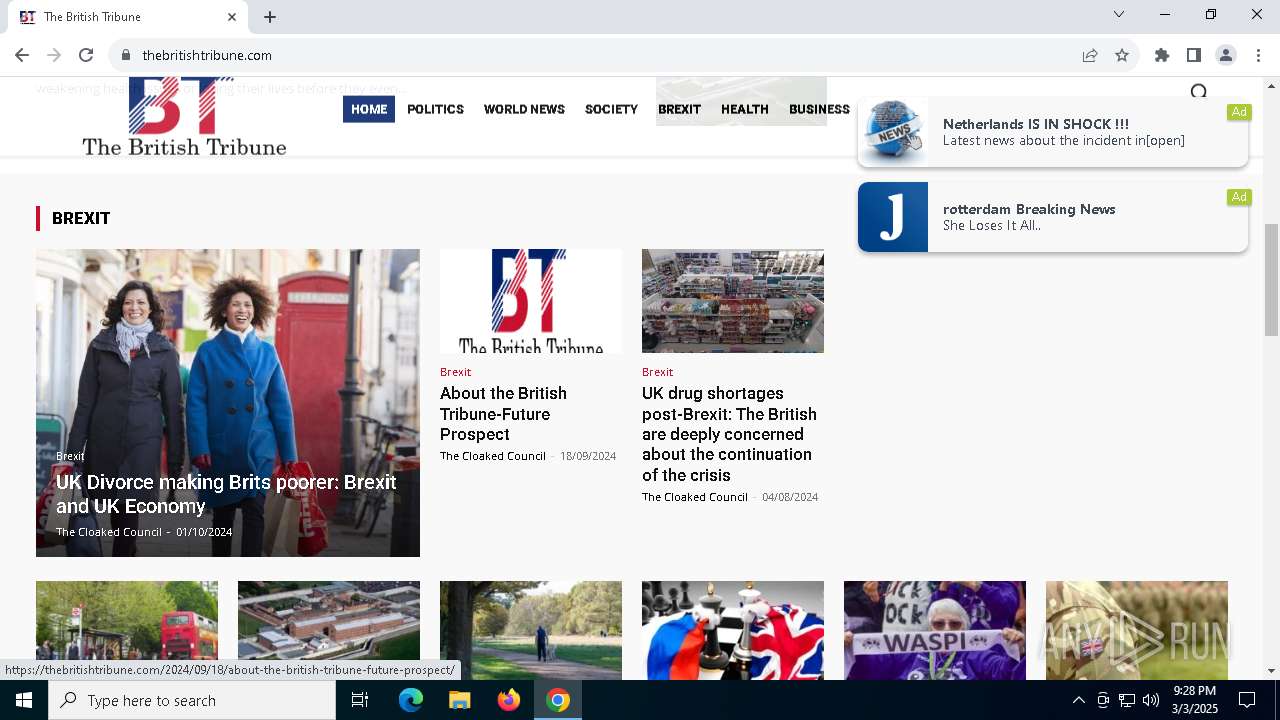Screen dimensions: 1280x720
Task: Open Task View on the taskbar
Action: pos(360,700)
